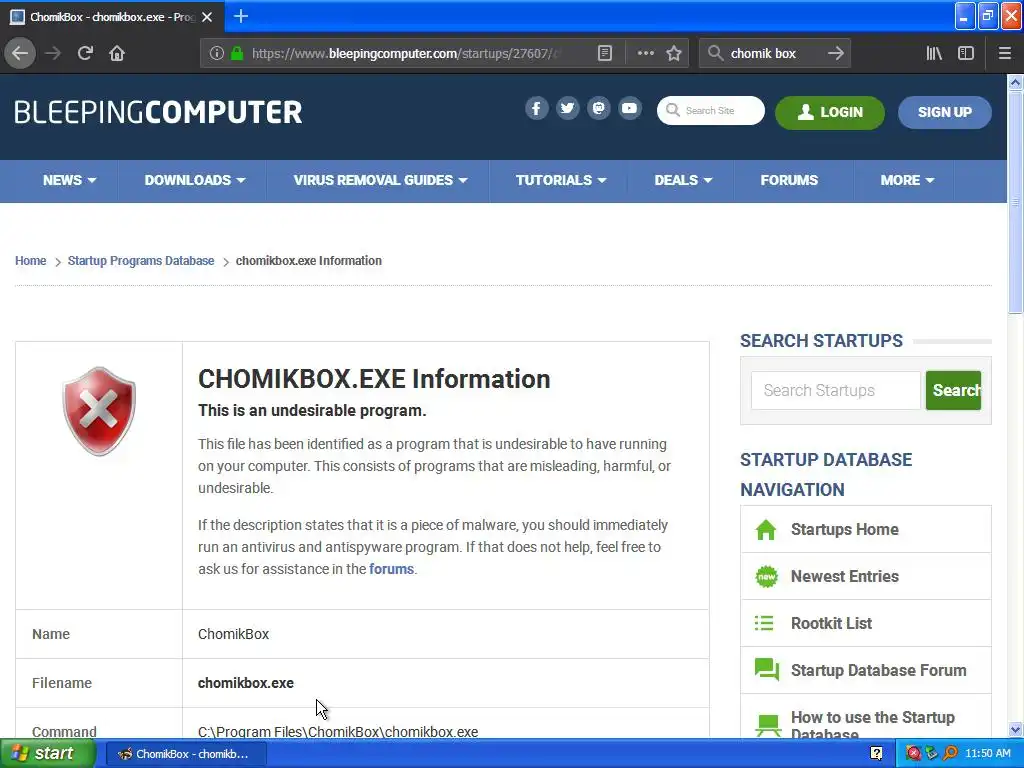Follow the Startup Programs Database breadcrumb

pyautogui.click(x=141, y=261)
